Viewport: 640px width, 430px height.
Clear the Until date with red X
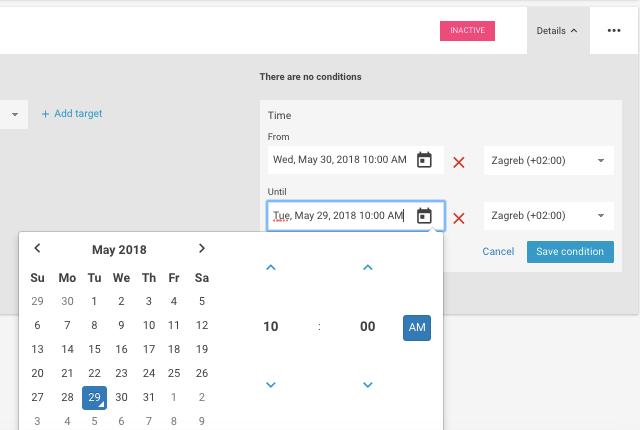pos(459,218)
